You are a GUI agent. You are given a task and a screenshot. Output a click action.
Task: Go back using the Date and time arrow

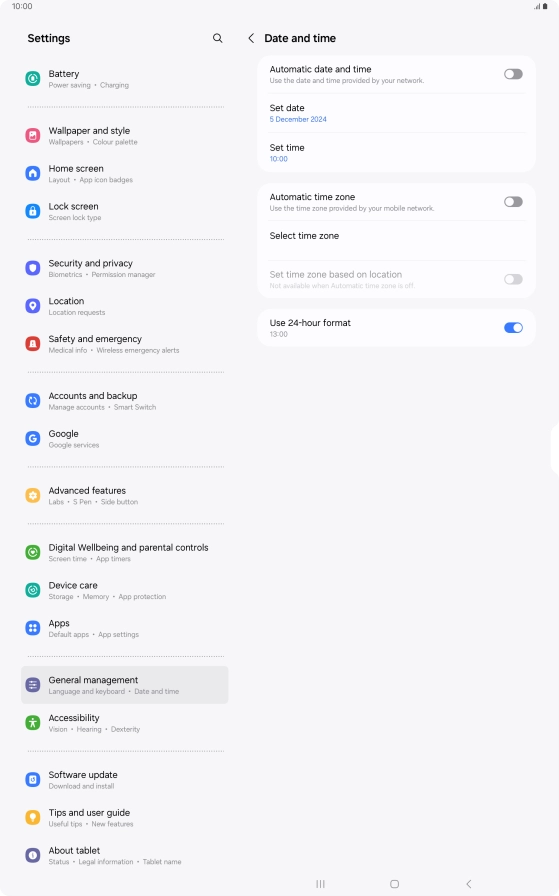[251, 38]
